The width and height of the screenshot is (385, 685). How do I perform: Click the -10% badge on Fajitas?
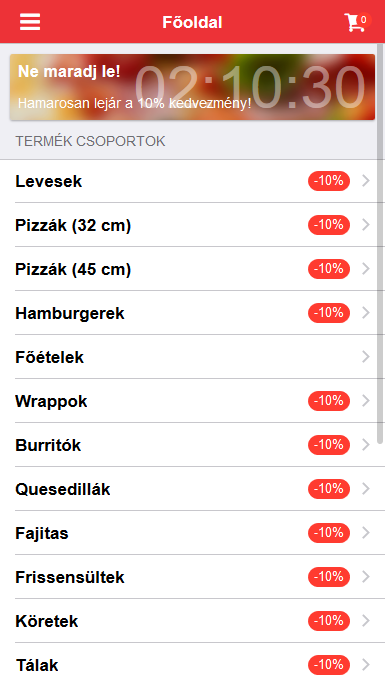pos(329,533)
